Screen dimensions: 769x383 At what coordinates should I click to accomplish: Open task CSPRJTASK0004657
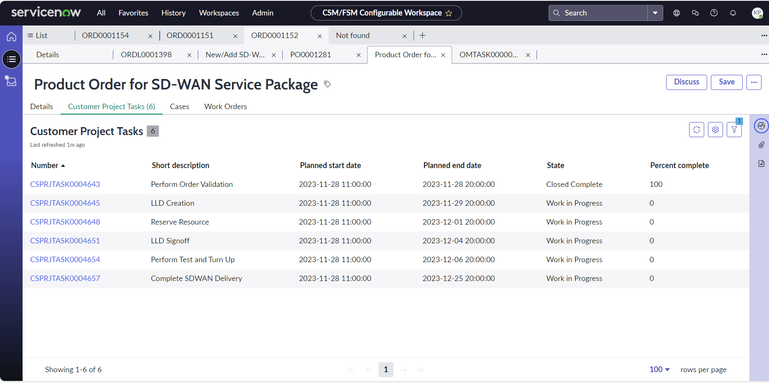pyautogui.click(x=65, y=279)
